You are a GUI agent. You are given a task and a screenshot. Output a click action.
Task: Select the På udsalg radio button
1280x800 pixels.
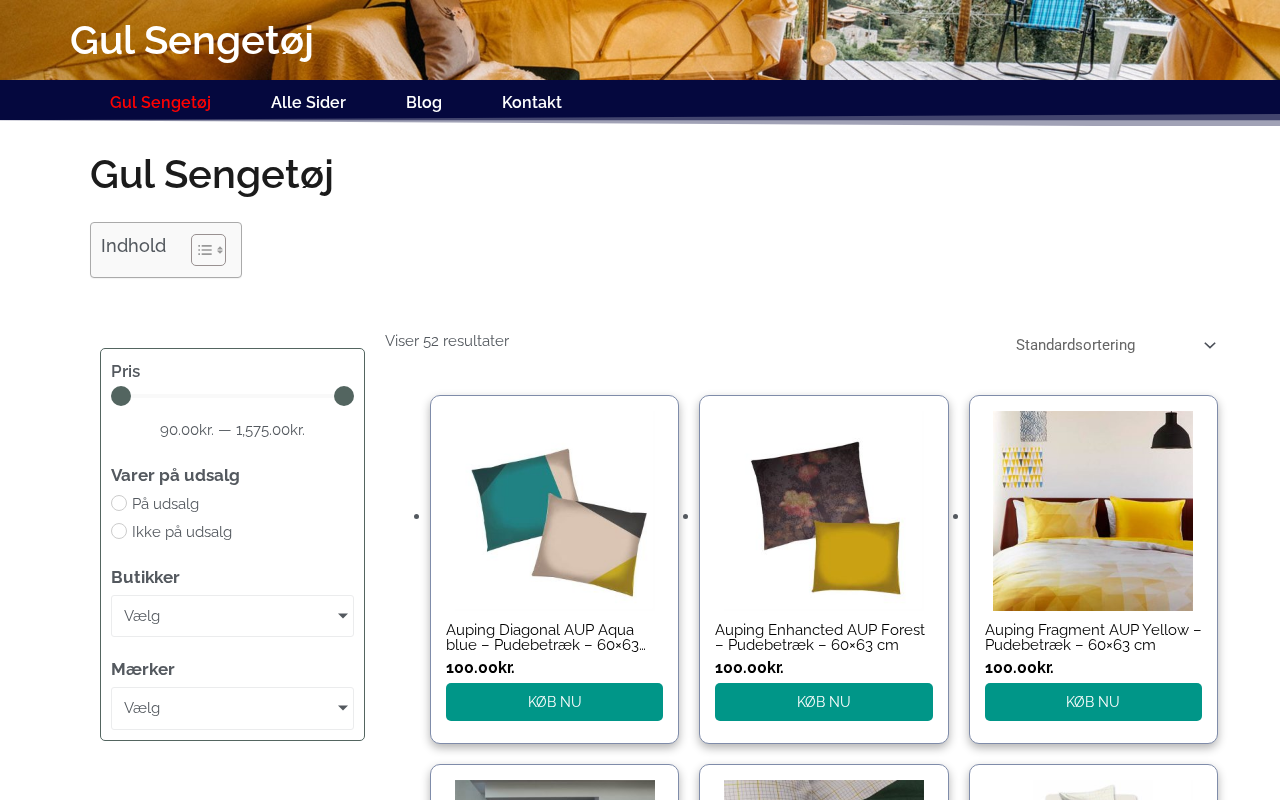(x=119, y=503)
